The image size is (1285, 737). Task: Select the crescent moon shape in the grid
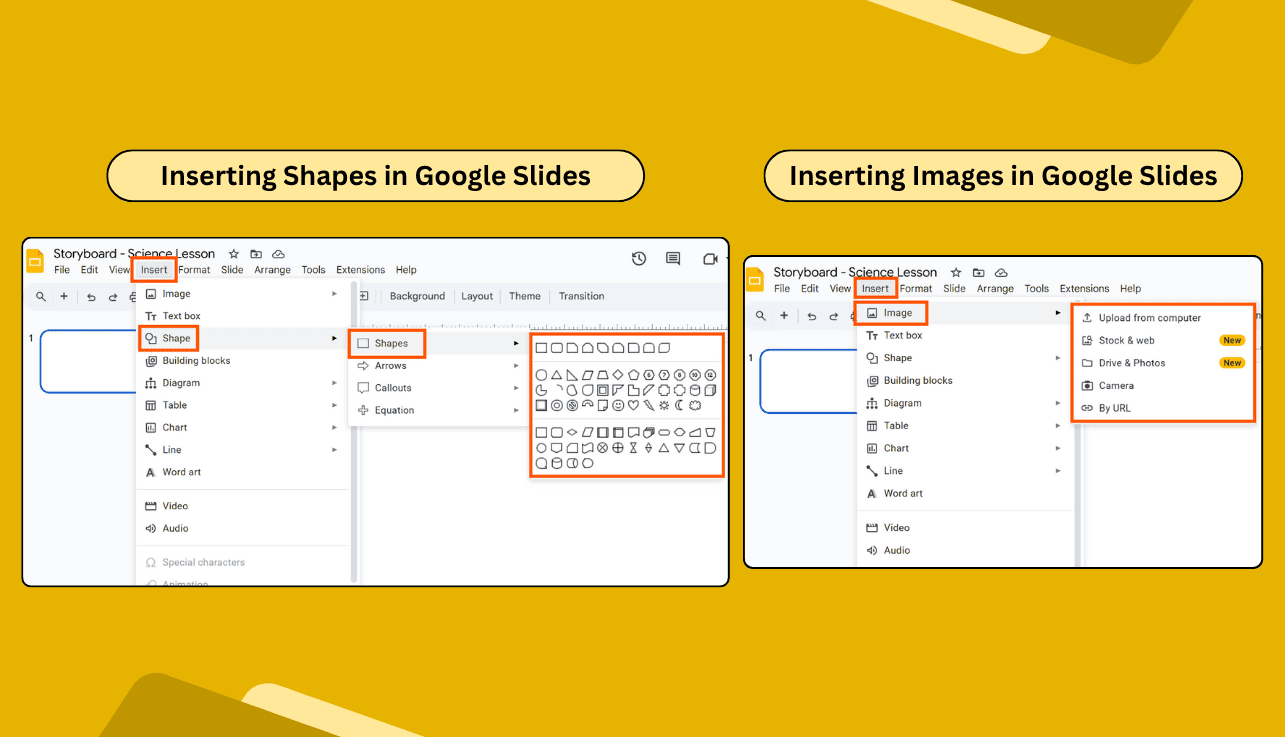[x=679, y=405]
